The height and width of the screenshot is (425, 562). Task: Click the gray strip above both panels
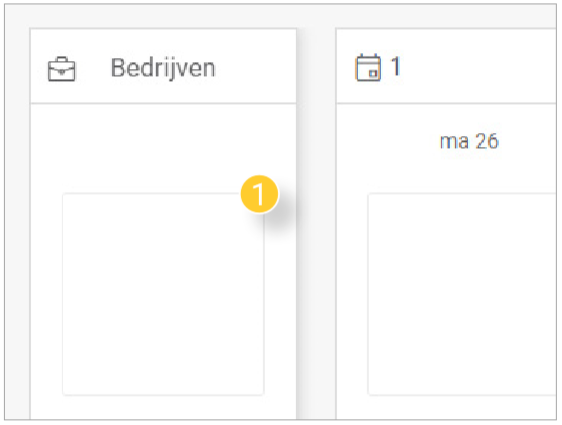tap(281, 16)
